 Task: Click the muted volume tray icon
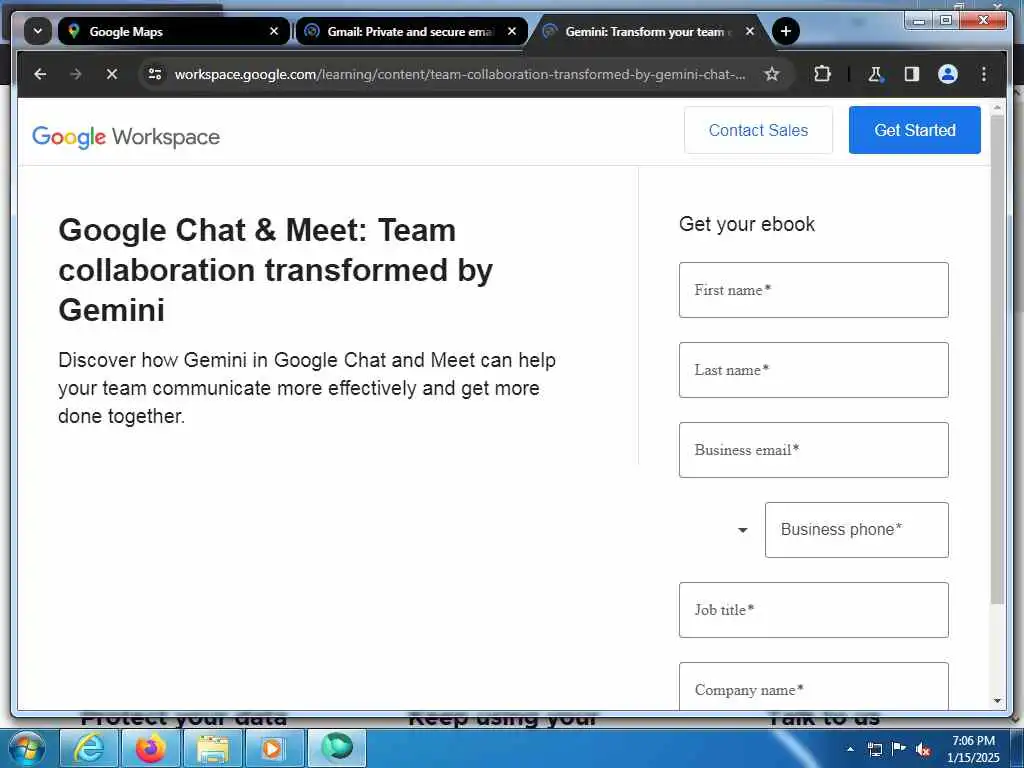[x=923, y=749]
